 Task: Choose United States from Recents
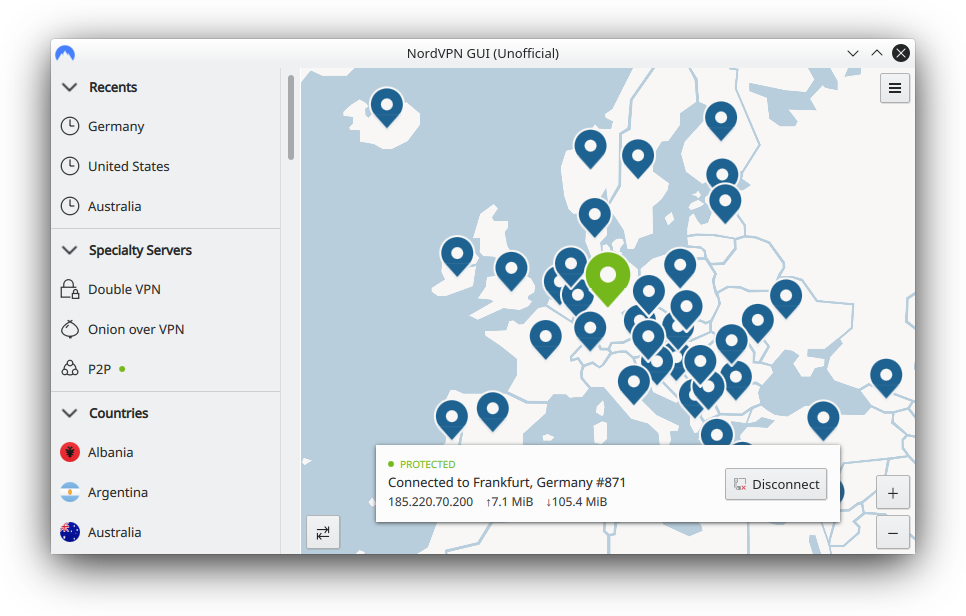[128, 167]
